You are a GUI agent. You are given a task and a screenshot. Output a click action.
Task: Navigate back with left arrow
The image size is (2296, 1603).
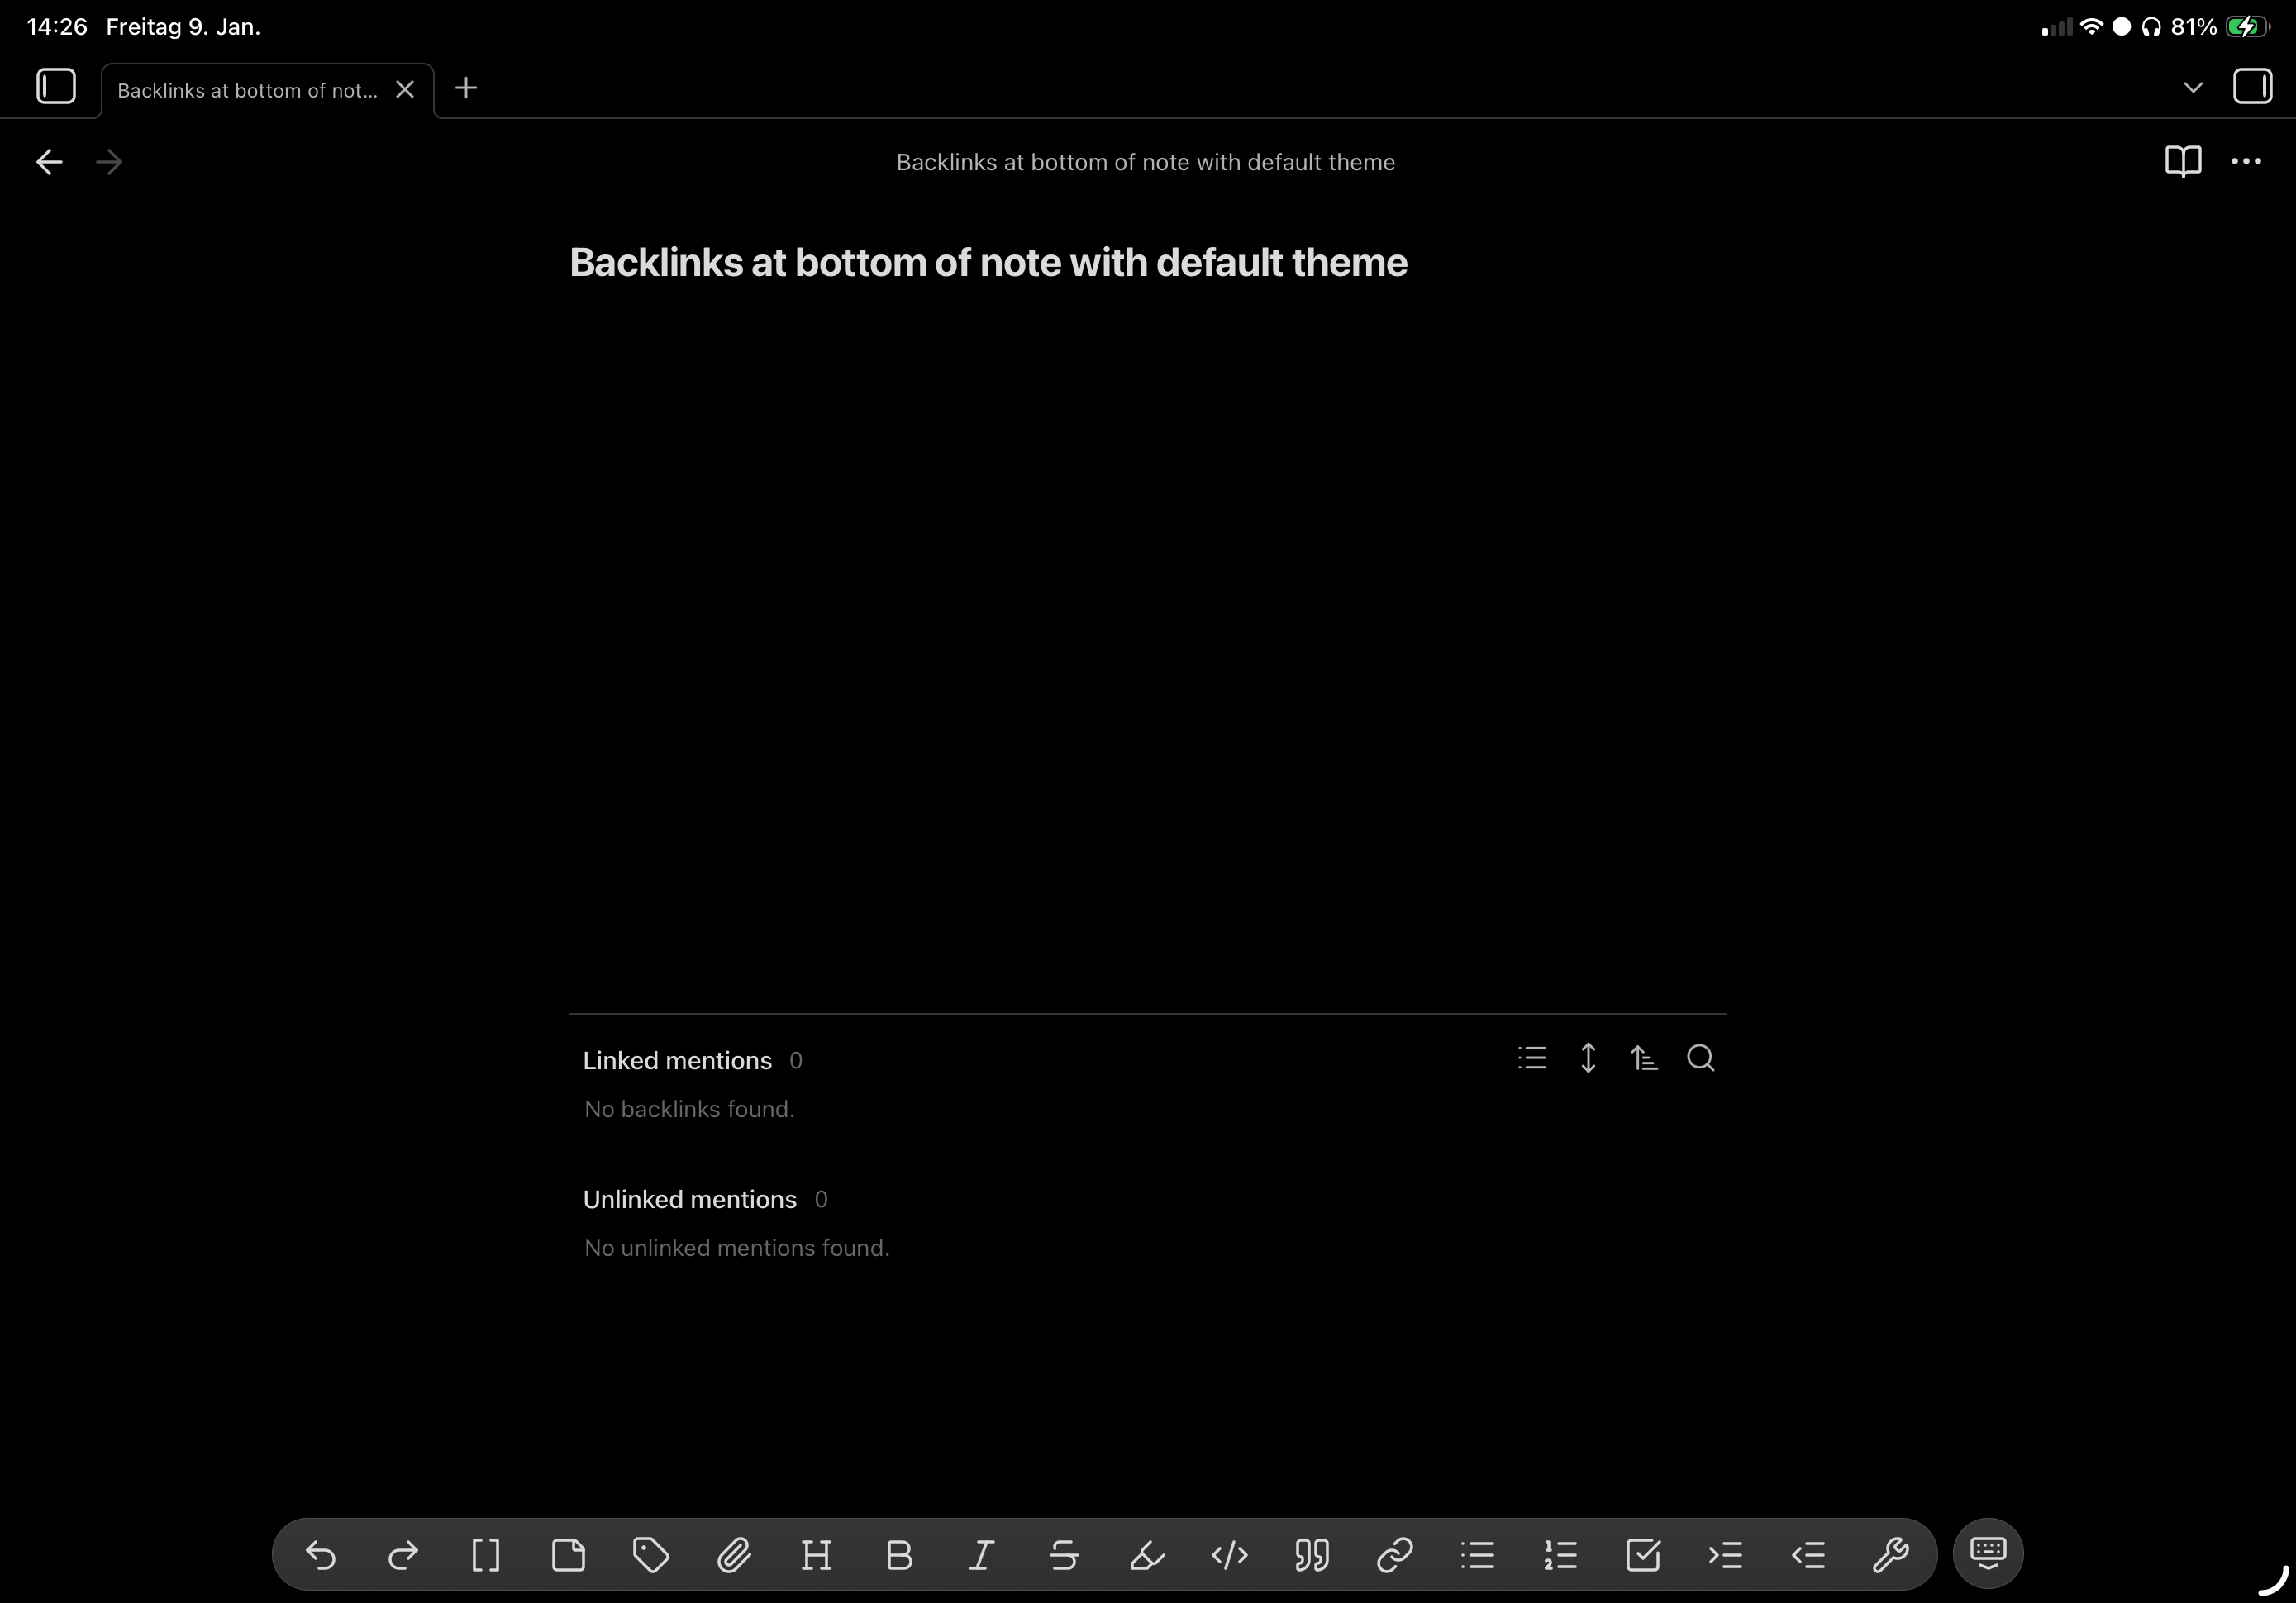coord(49,162)
